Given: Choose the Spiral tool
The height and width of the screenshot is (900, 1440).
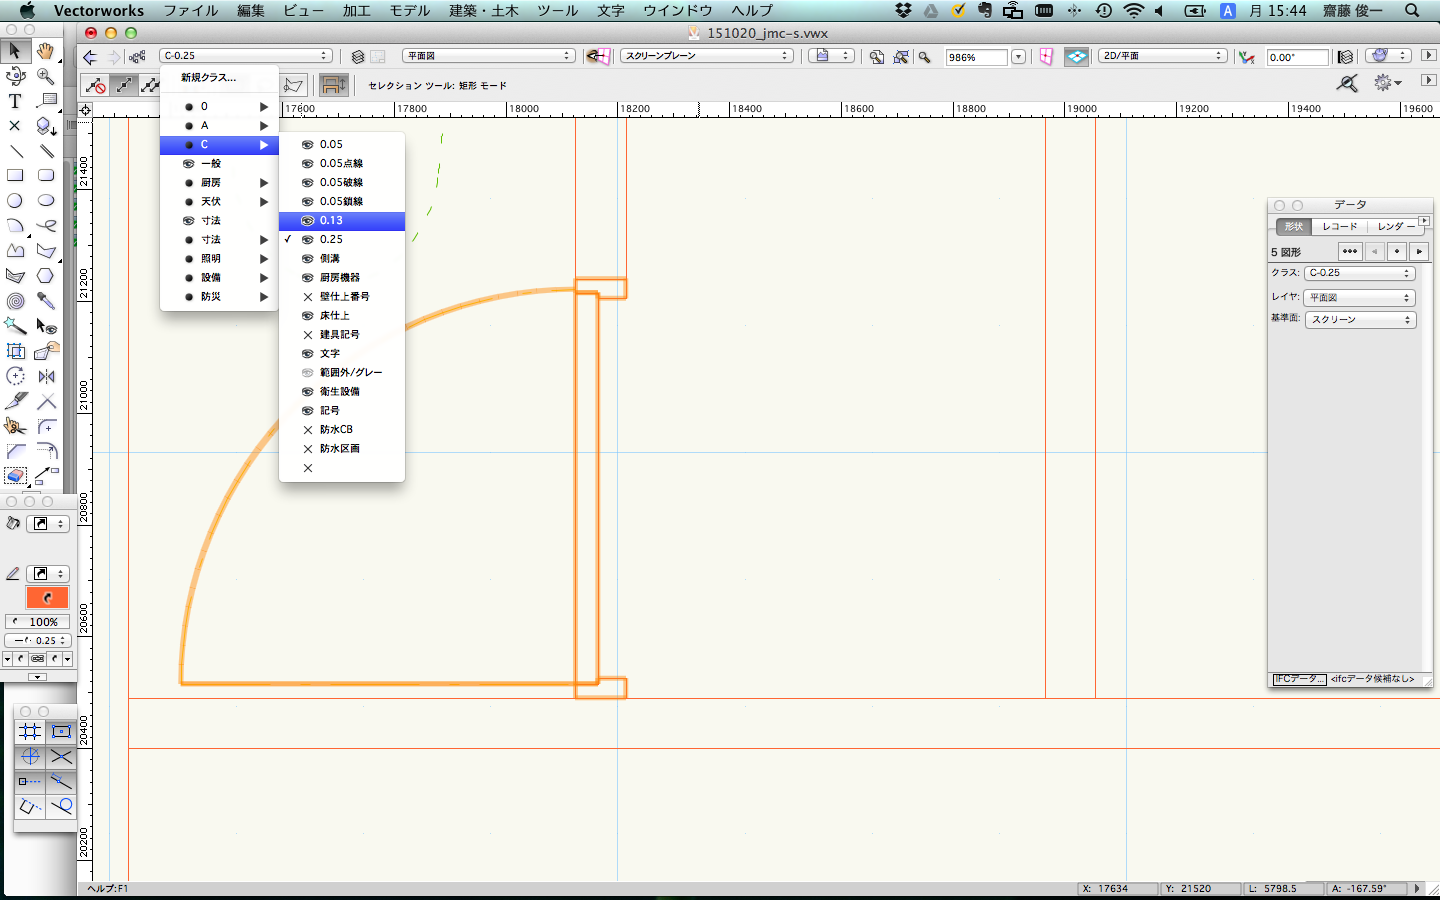Looking at the screenshot, I should [15, 301].
